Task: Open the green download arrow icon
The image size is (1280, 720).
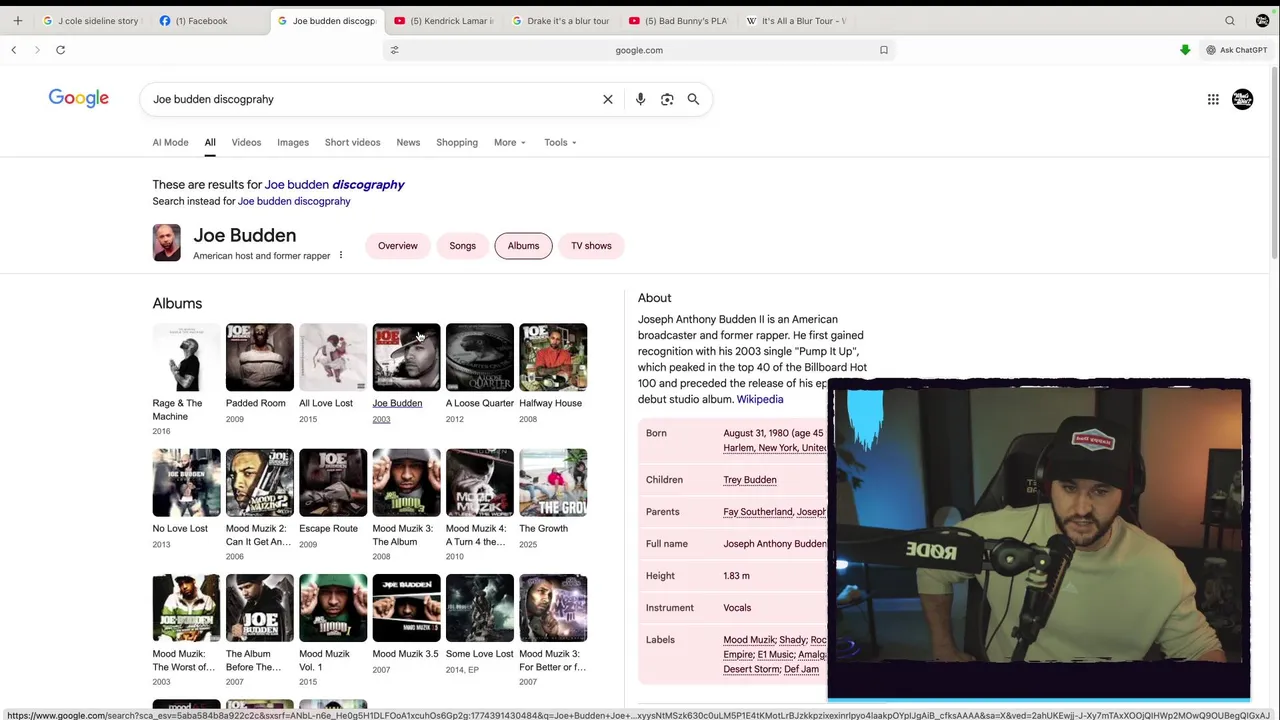Action: coord(1185,50)
